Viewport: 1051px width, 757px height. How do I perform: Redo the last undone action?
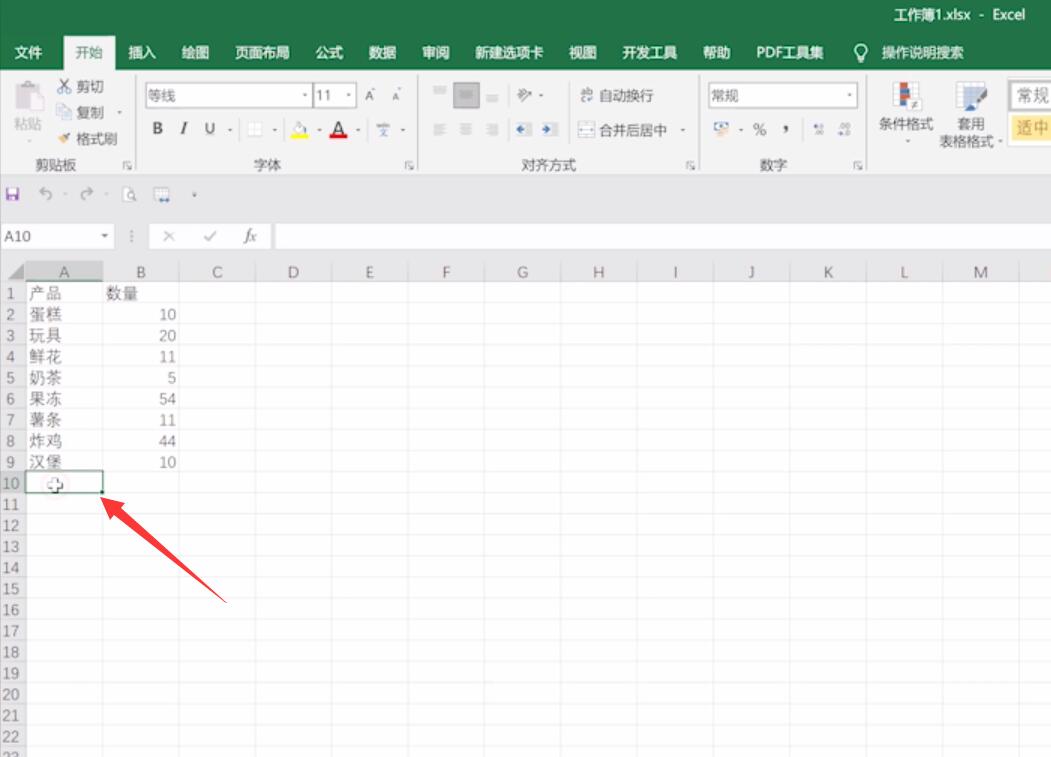[x=86, y=194]
